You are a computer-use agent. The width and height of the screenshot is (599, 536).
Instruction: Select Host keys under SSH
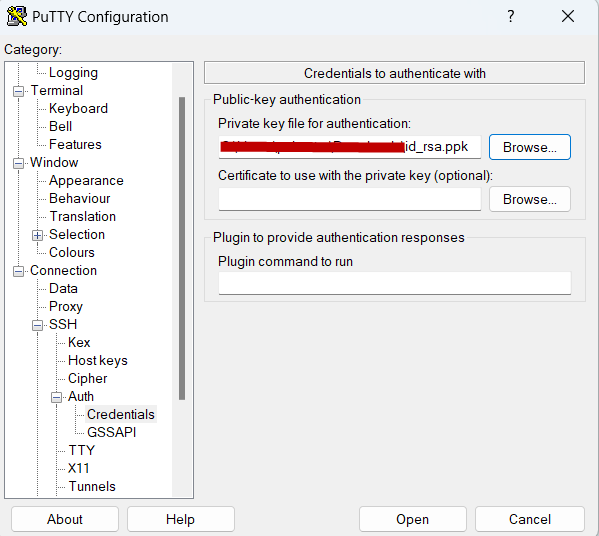click(98, 360)
